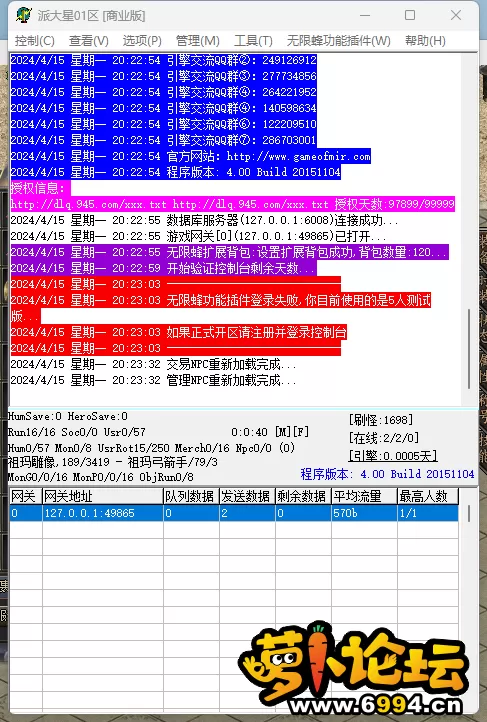Click the 发送数据 column header

(x=247, y=496)
